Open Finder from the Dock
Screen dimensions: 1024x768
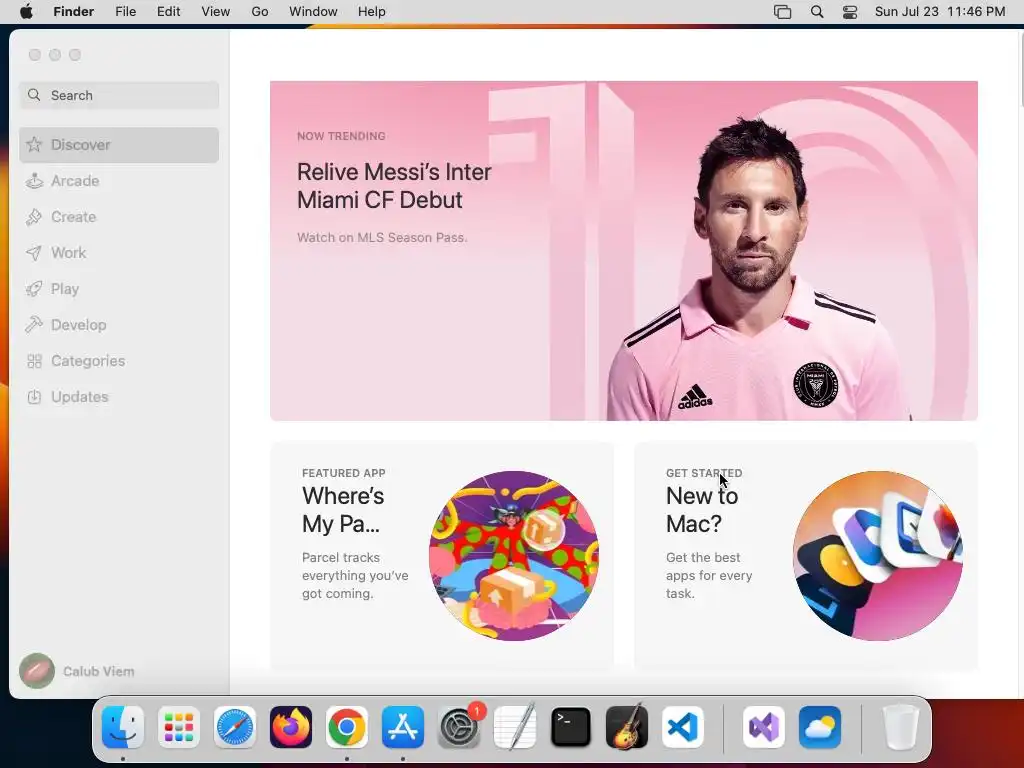[x=123, y=727]
